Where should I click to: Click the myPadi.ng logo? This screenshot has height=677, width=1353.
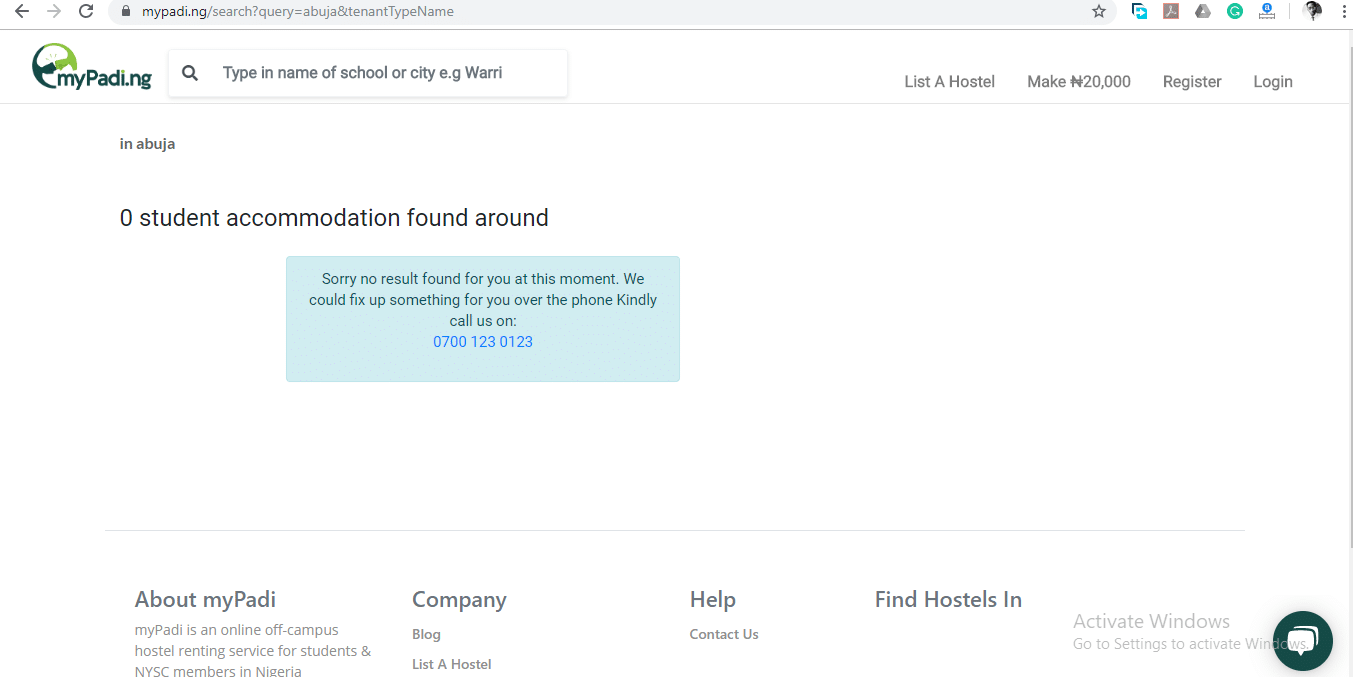point(92,66)
